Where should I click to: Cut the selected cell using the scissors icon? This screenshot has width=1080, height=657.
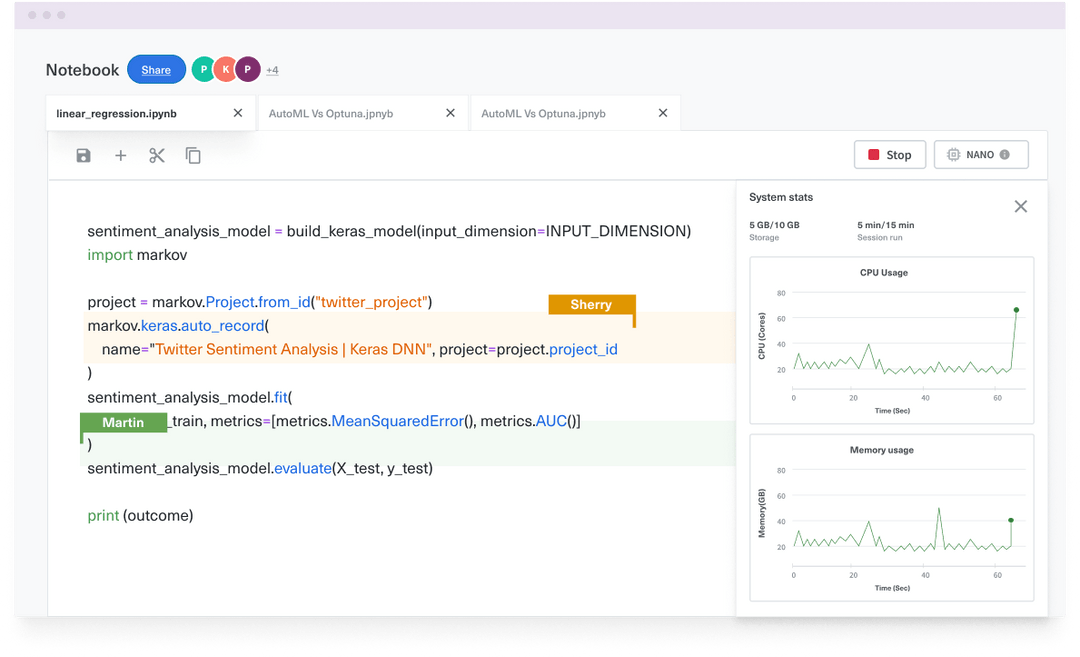coord(156,155)
